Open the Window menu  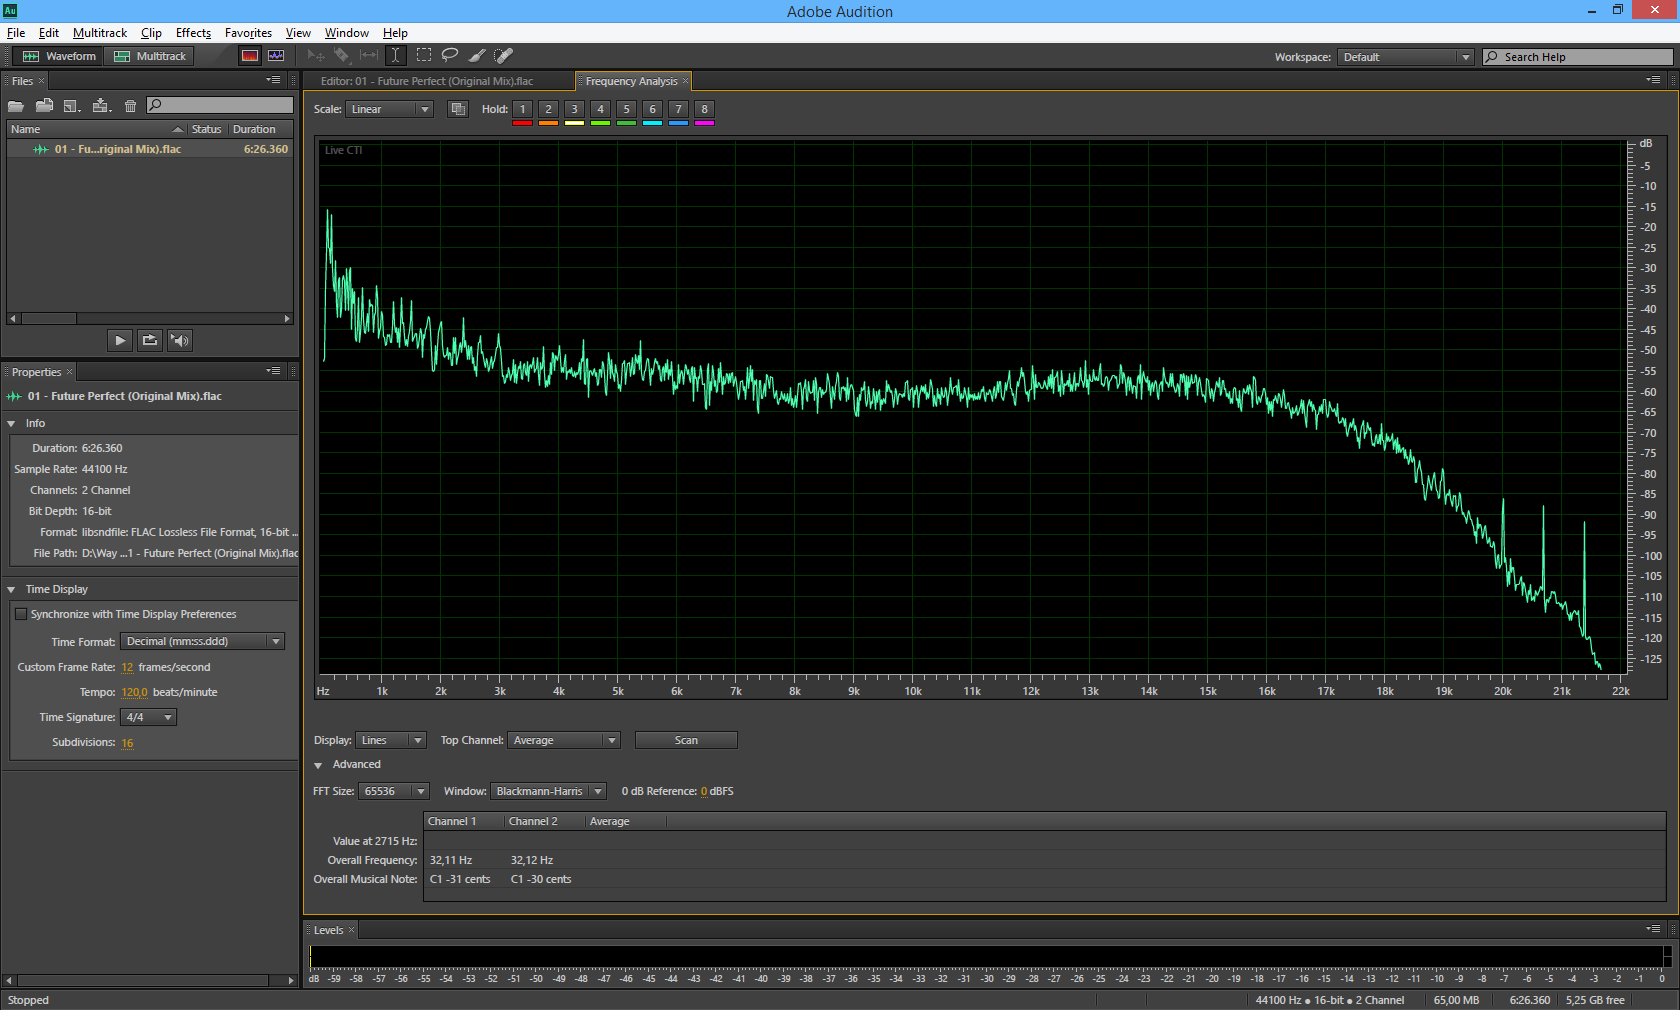click(346, 33)
